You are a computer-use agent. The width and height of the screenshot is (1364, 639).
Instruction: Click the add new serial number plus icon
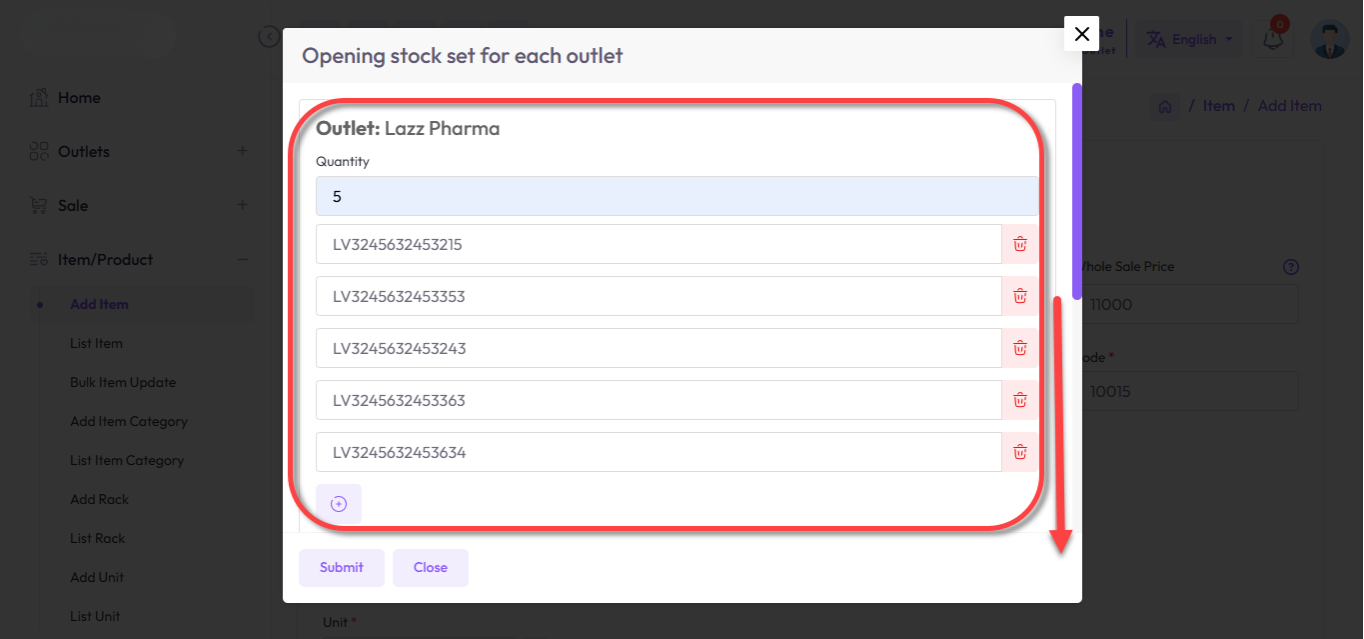339,503
